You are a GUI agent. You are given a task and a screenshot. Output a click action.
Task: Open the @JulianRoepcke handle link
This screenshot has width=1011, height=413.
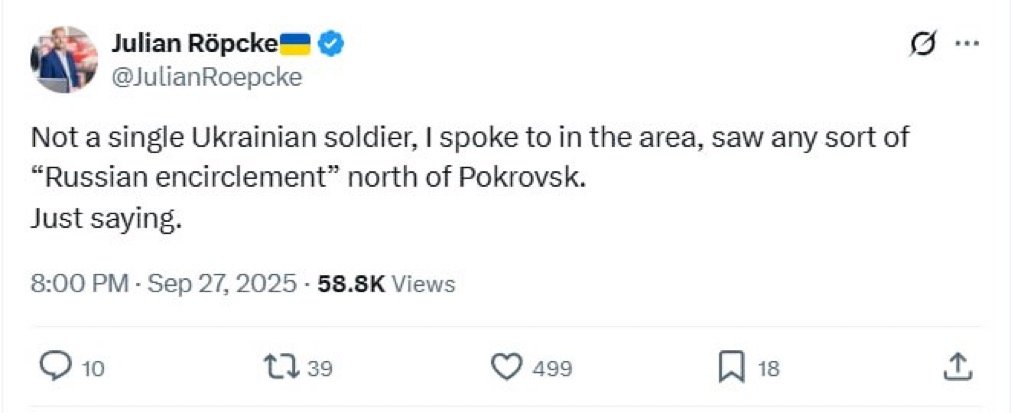click(x=206, y=77)
